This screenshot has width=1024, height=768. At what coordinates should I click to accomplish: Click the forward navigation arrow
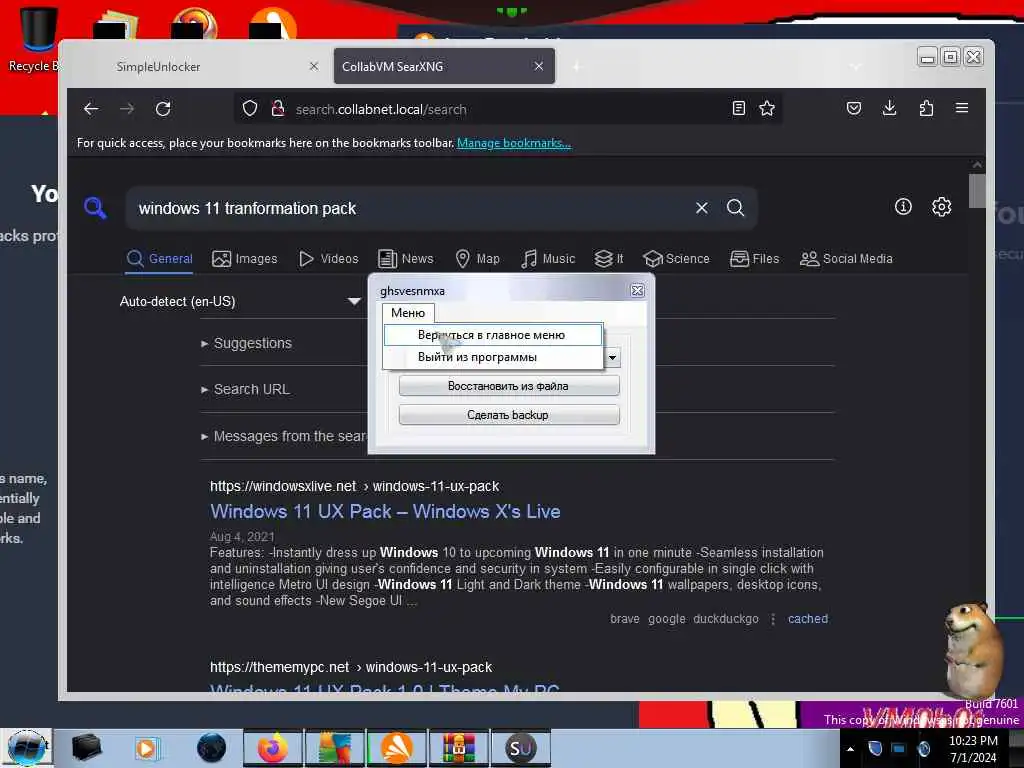(x=127, y=108)
